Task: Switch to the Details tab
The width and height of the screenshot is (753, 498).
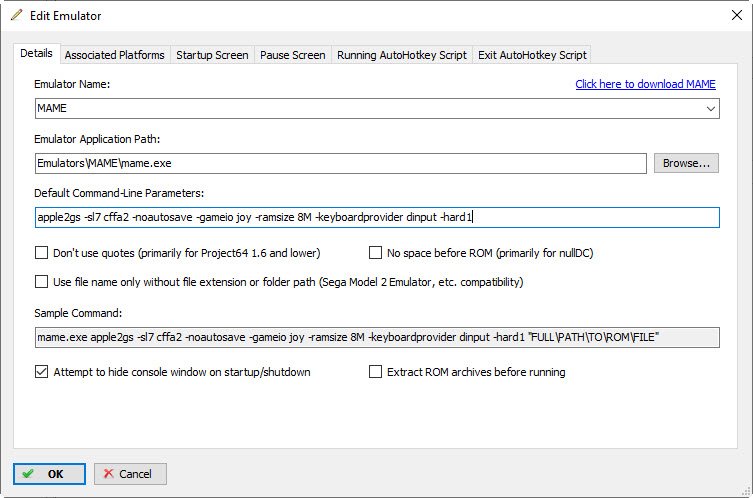Action: click(x=36, y=53)
